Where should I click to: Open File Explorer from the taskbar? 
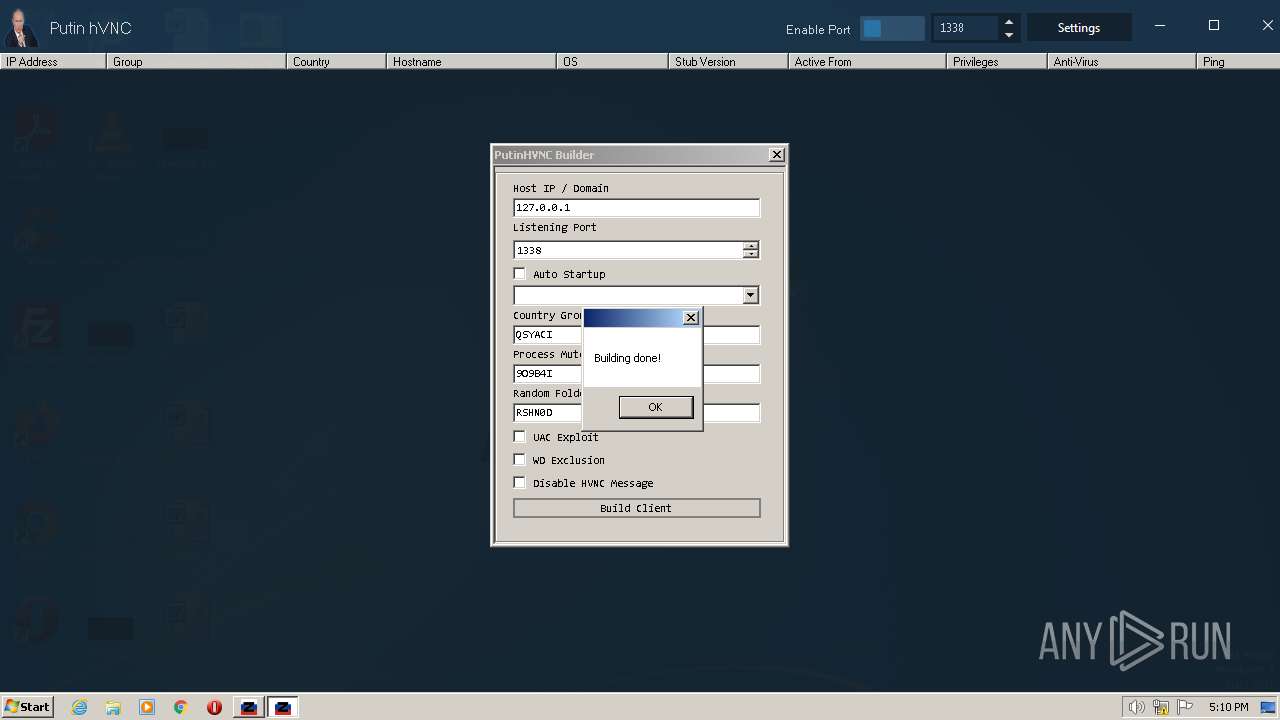pos(113,707)
